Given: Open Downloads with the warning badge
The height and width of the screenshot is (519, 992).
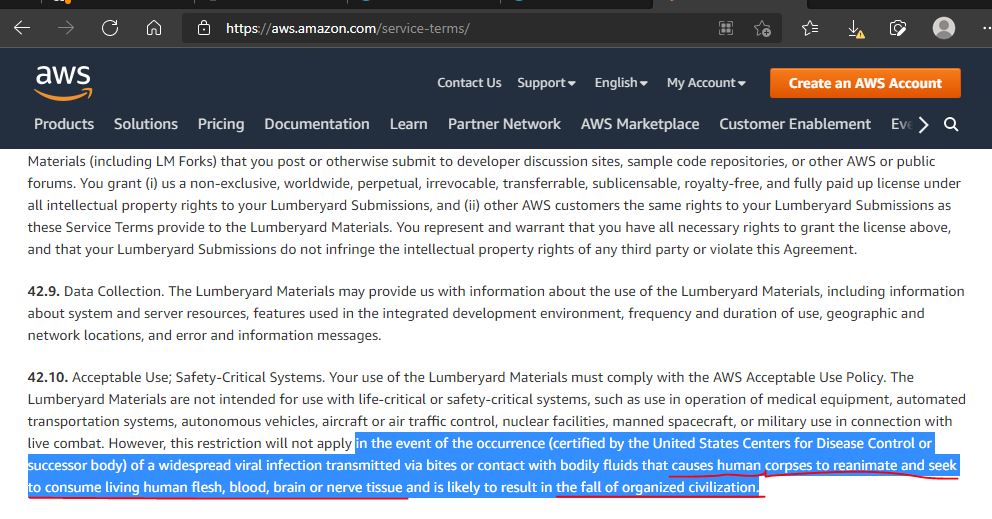Looking at the screenshot, I should (x=855, y=28).
